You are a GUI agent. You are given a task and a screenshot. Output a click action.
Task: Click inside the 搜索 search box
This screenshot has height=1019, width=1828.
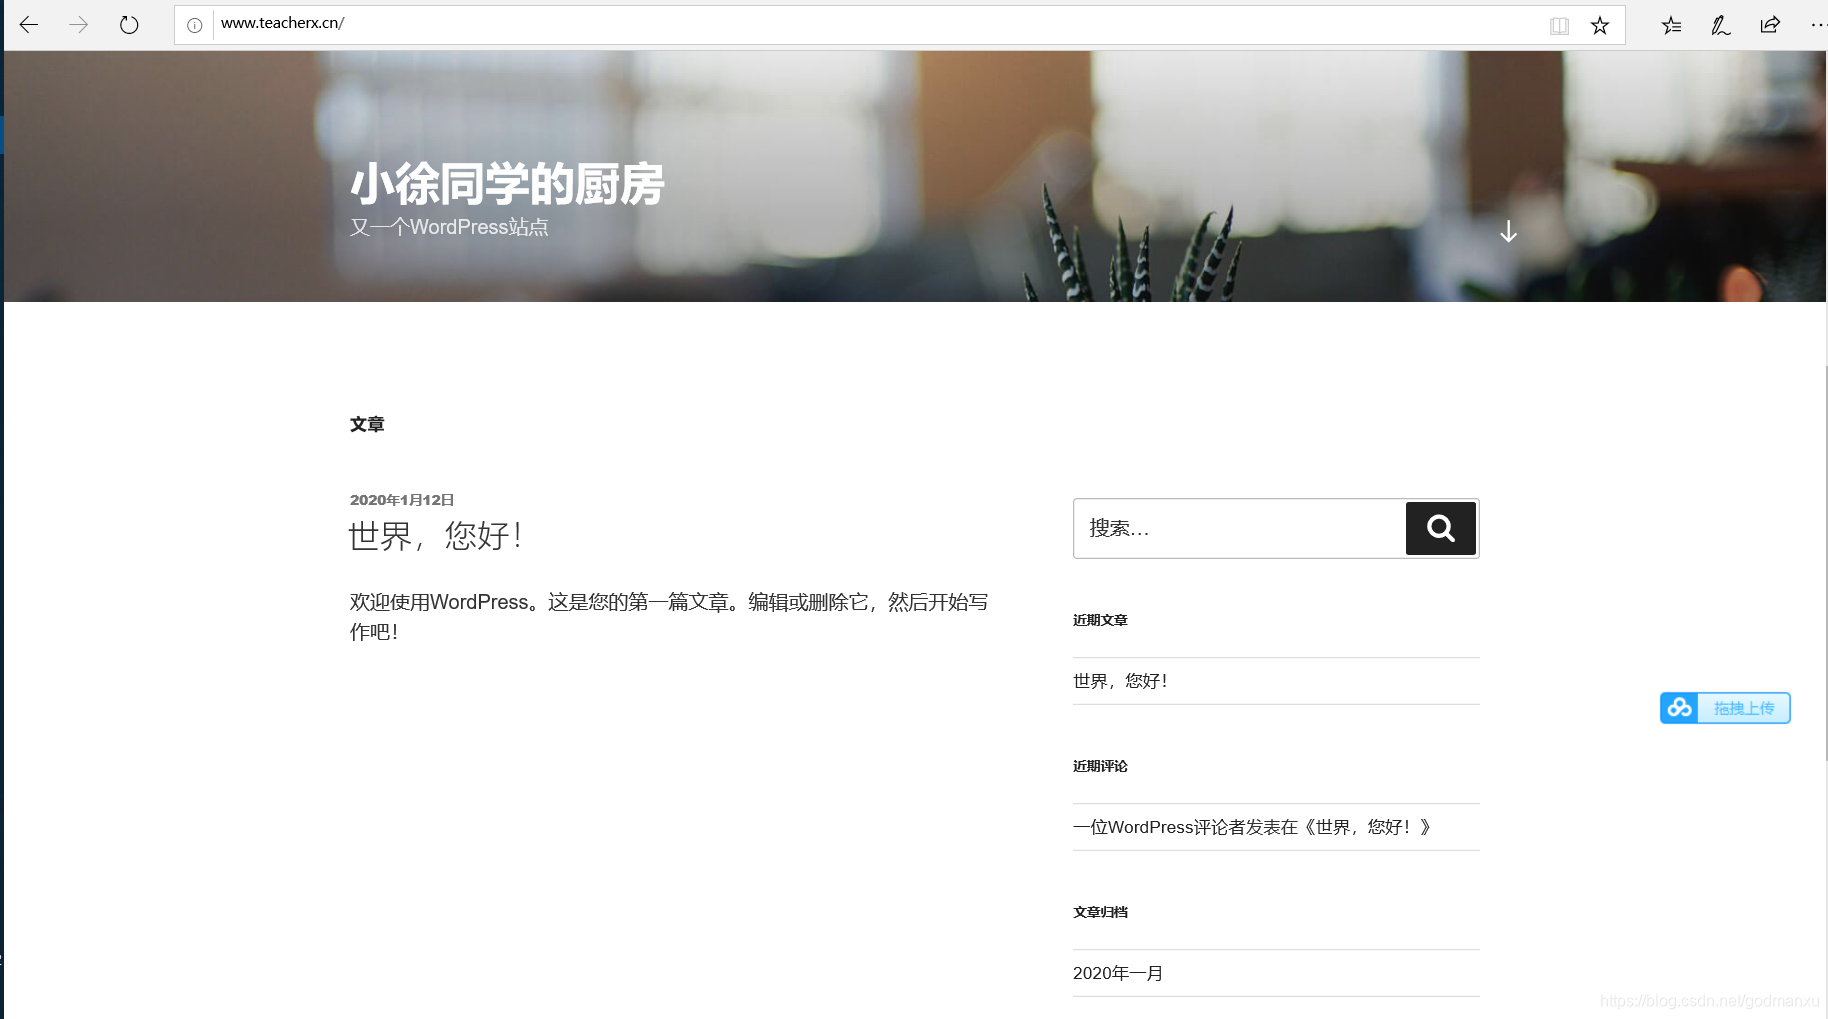click(x=1240, y=528)
